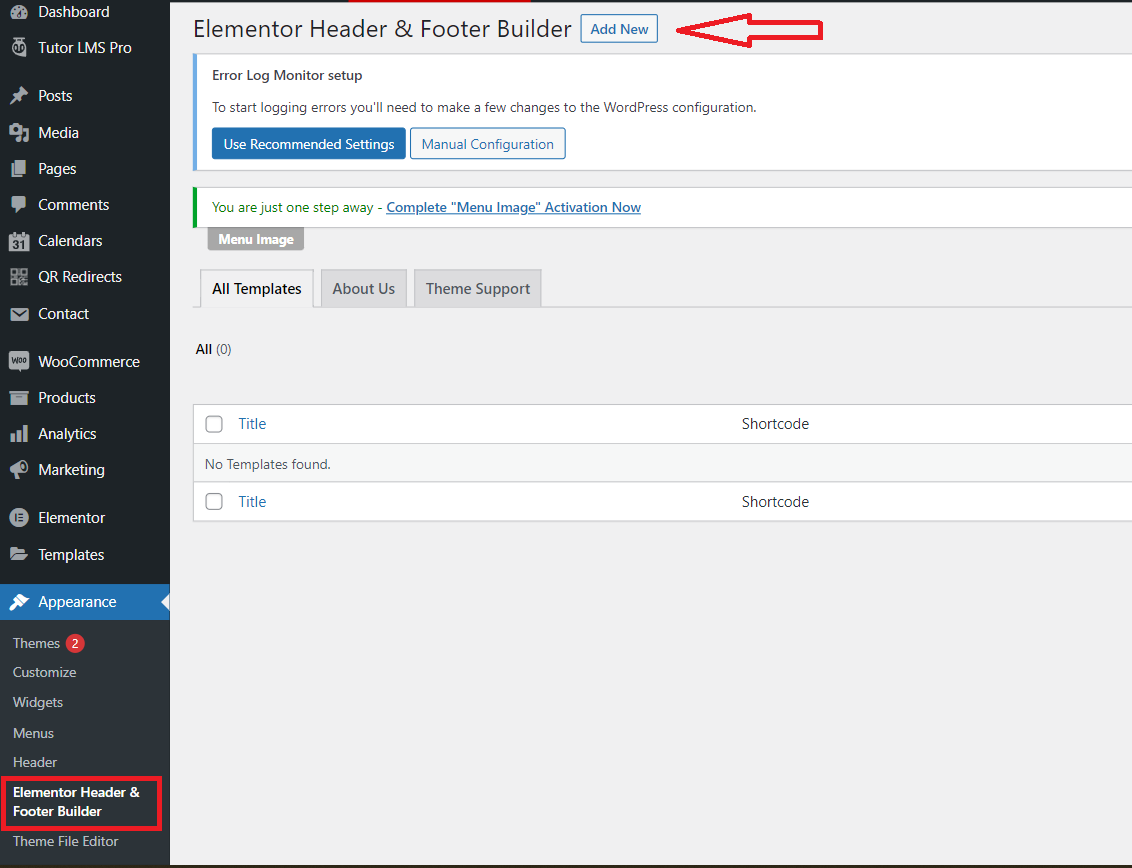Open WooCommerce menu item
The height and width of the screenshot is (868, 1132).
89,361
